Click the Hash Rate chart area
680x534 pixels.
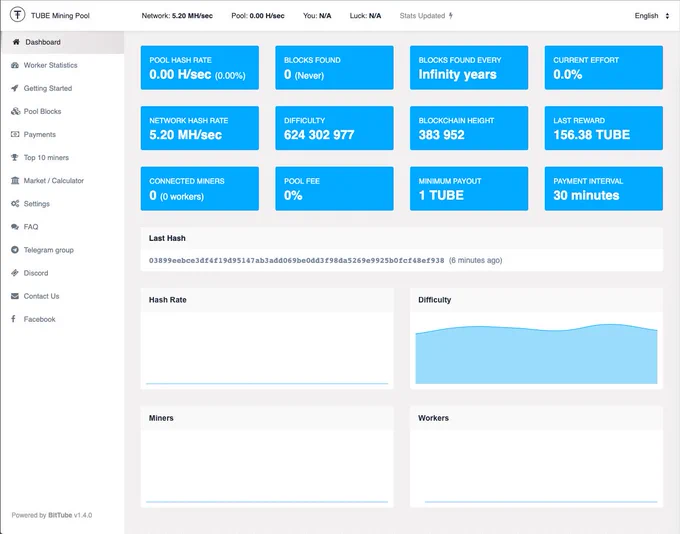[x=267, y=350]
